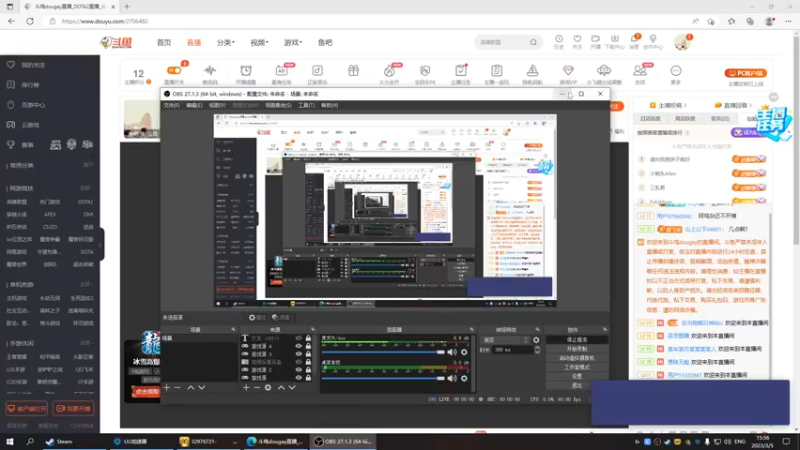Adjust the 时长 duration spinner arrows
800x450 pixels.
click(x=537, y=350)
